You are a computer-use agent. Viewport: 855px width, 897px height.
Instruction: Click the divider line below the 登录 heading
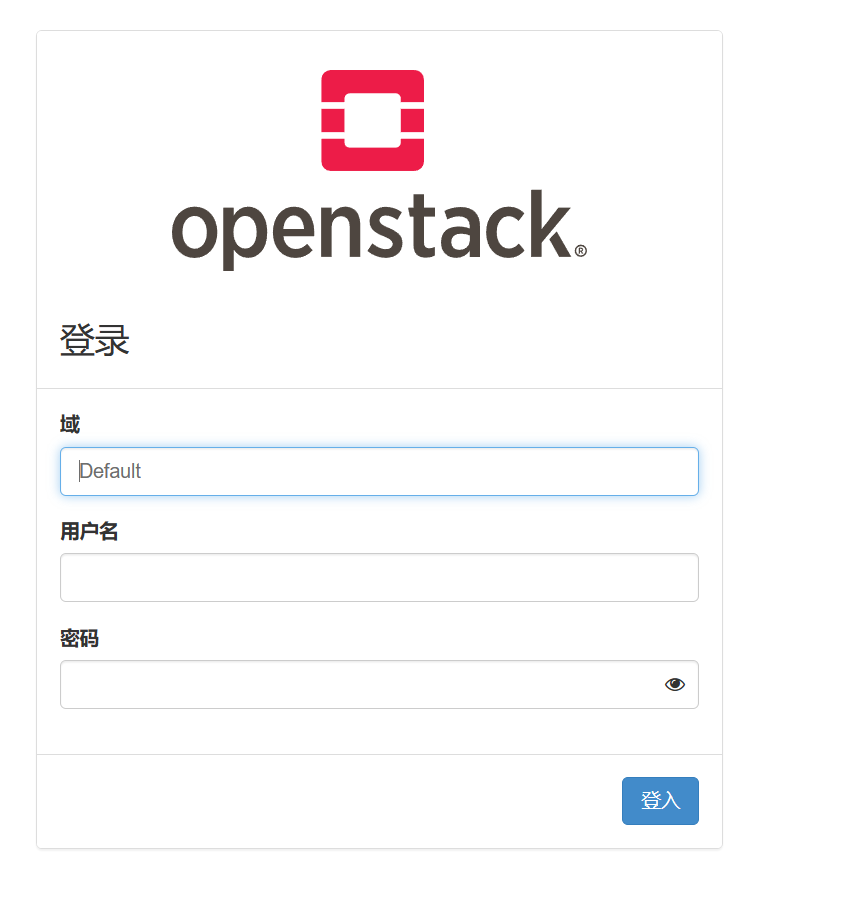coord(379,388)
